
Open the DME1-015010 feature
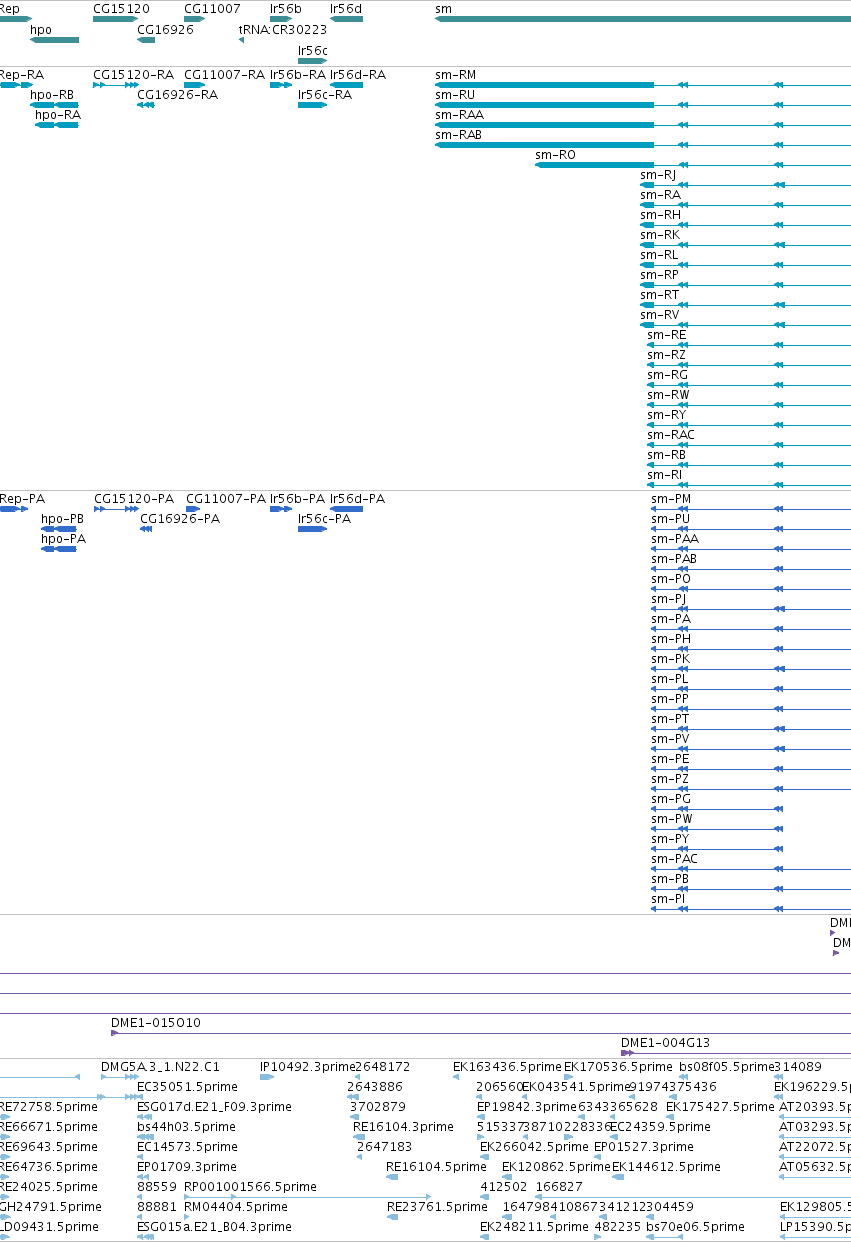tap(481, 1033)
